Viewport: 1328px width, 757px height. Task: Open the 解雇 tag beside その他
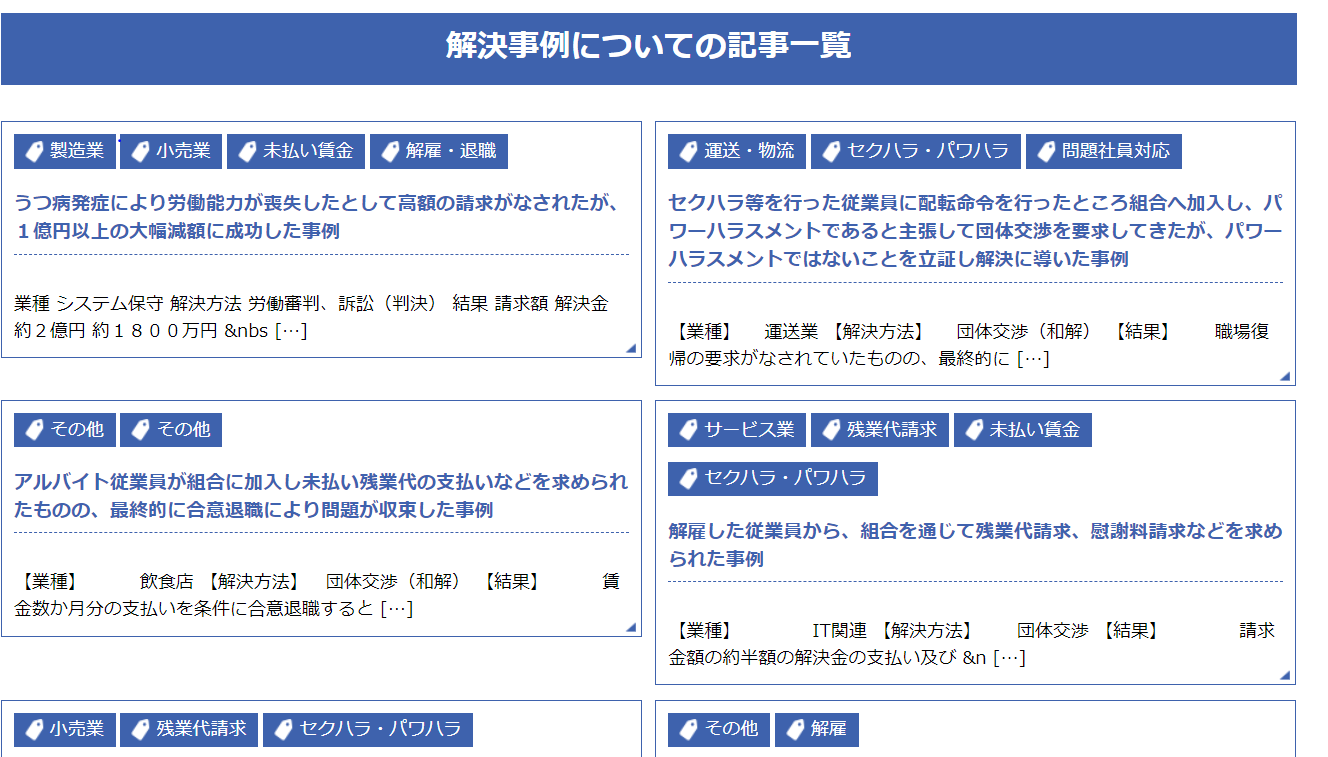816,729
